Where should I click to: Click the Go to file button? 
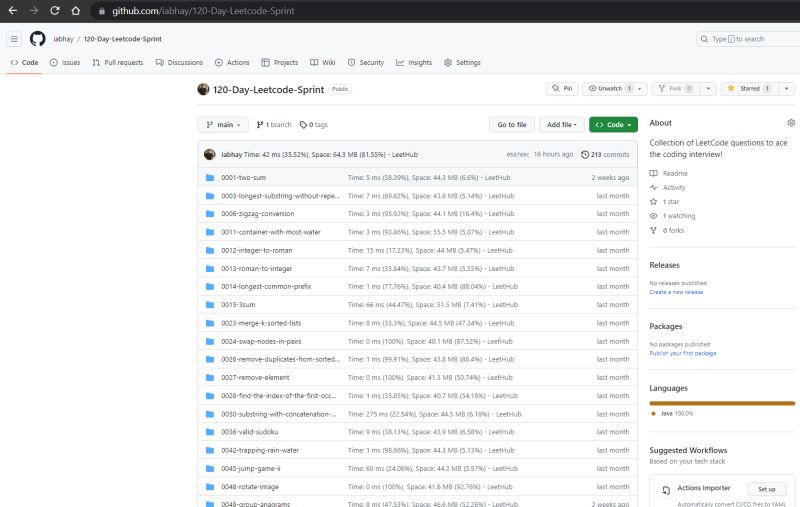tap(512, 124)
